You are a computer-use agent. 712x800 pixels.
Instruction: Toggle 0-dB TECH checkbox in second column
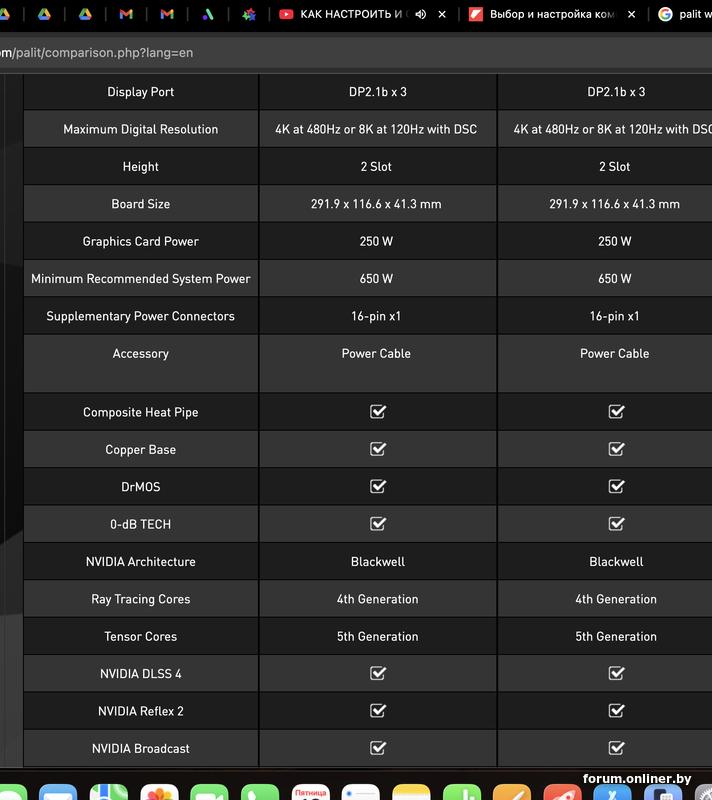coord(616,524)
